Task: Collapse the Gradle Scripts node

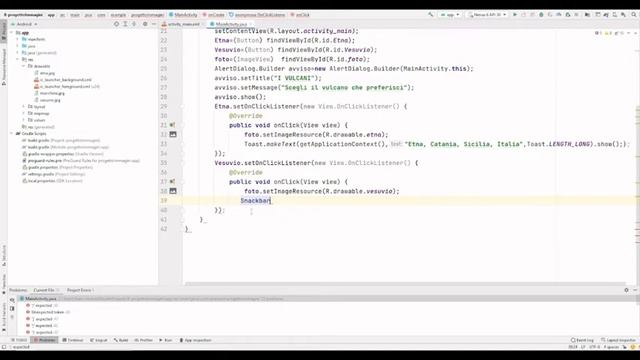Action: point(11,133)
